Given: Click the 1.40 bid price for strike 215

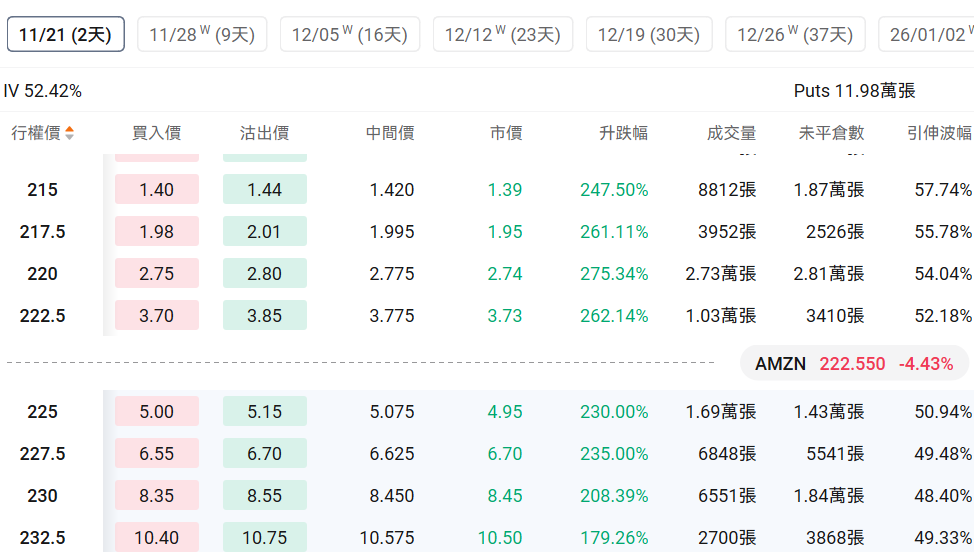Looking at the screenshot, I should point(157,190).
